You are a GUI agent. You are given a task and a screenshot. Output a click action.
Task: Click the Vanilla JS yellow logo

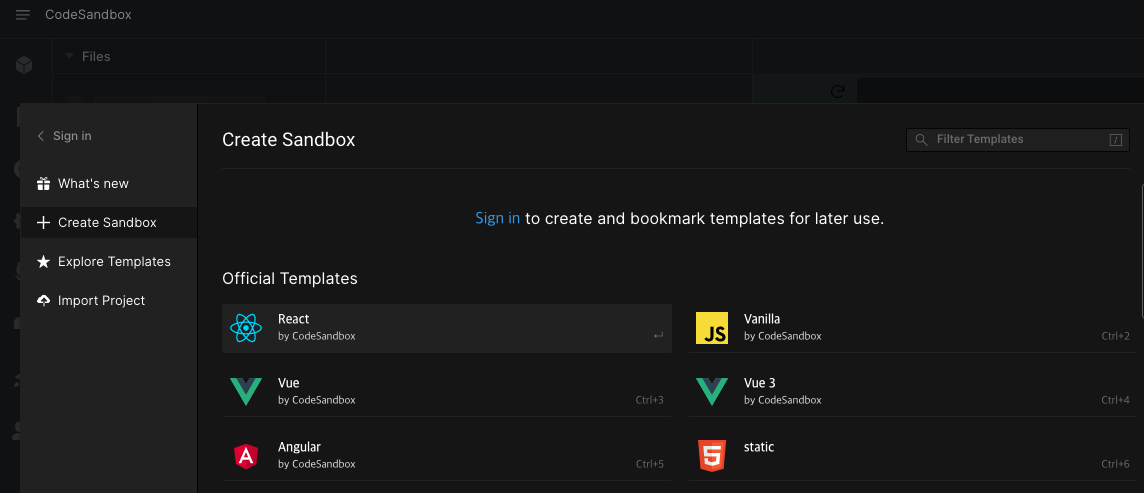click(x=712, y=328)
